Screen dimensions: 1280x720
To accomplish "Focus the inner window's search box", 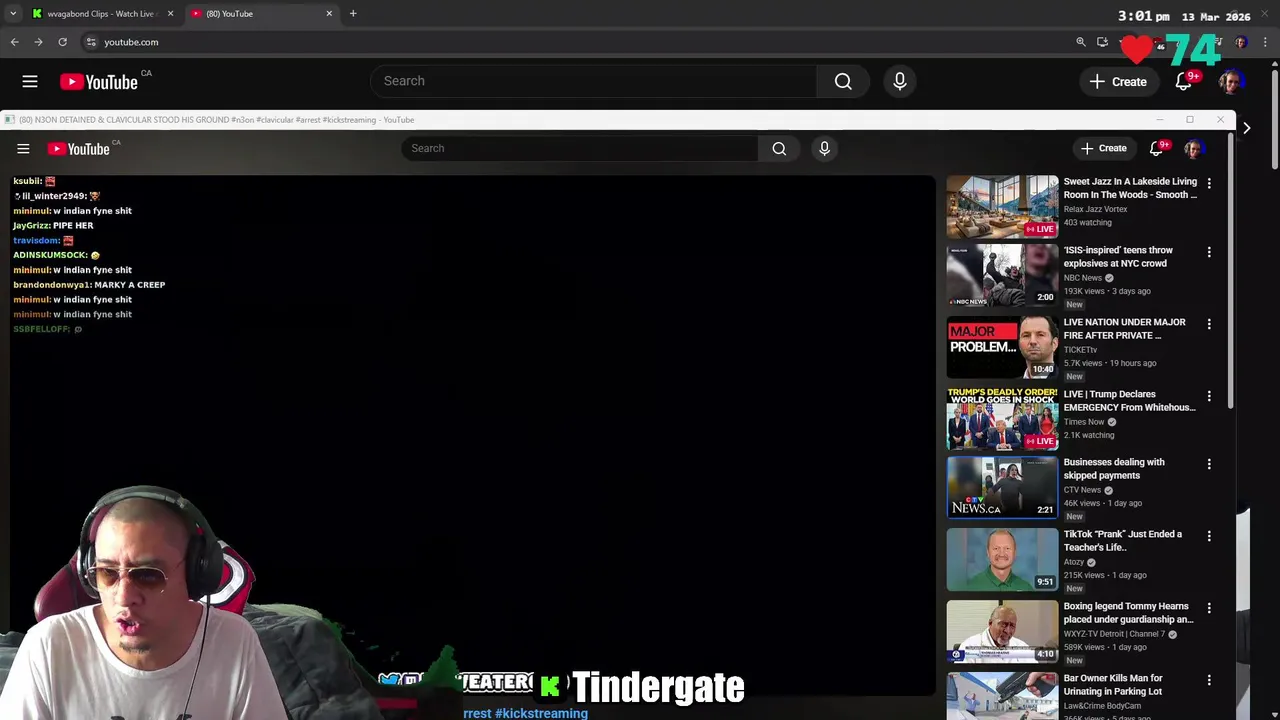I will 580,148.
